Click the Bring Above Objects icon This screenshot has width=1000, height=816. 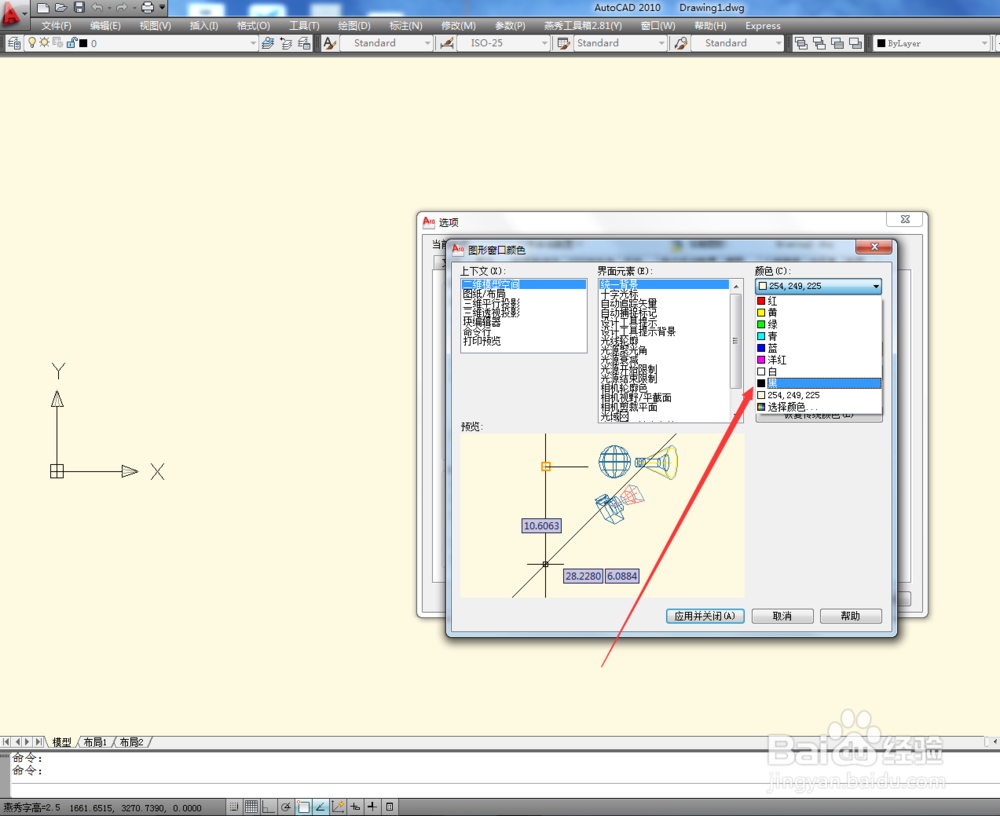coord(837,43)
